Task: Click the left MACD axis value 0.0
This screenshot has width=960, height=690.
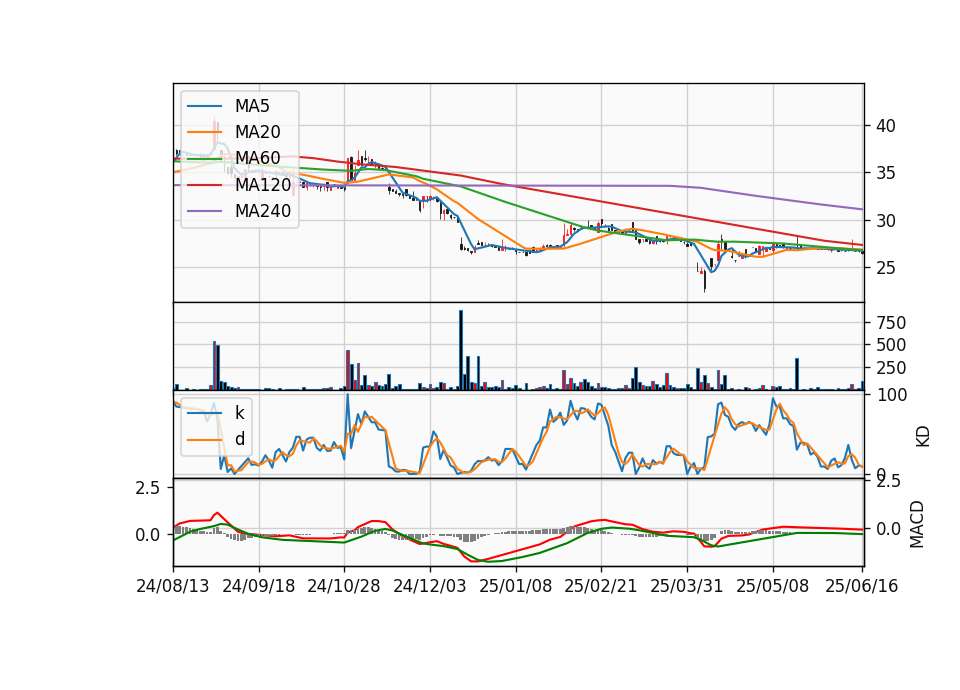Action: [148, 535]
